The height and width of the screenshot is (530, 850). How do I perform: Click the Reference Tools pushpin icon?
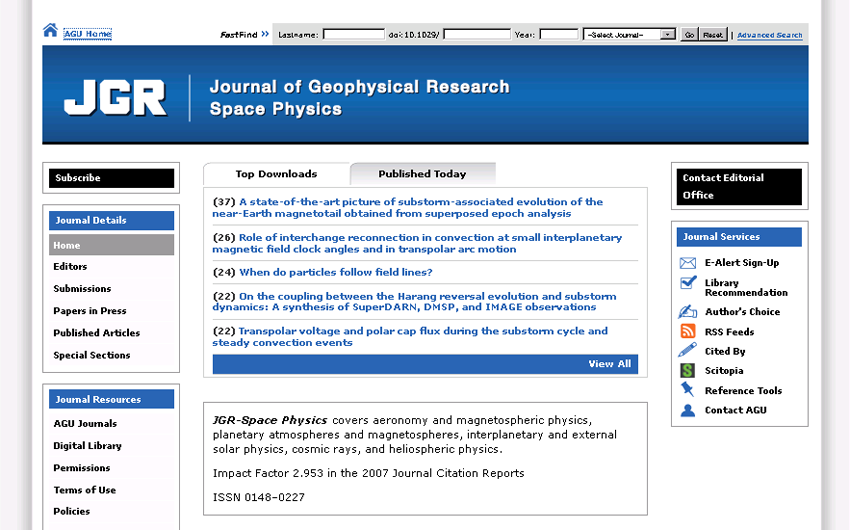pyautogui.click(x=687, y=390)
